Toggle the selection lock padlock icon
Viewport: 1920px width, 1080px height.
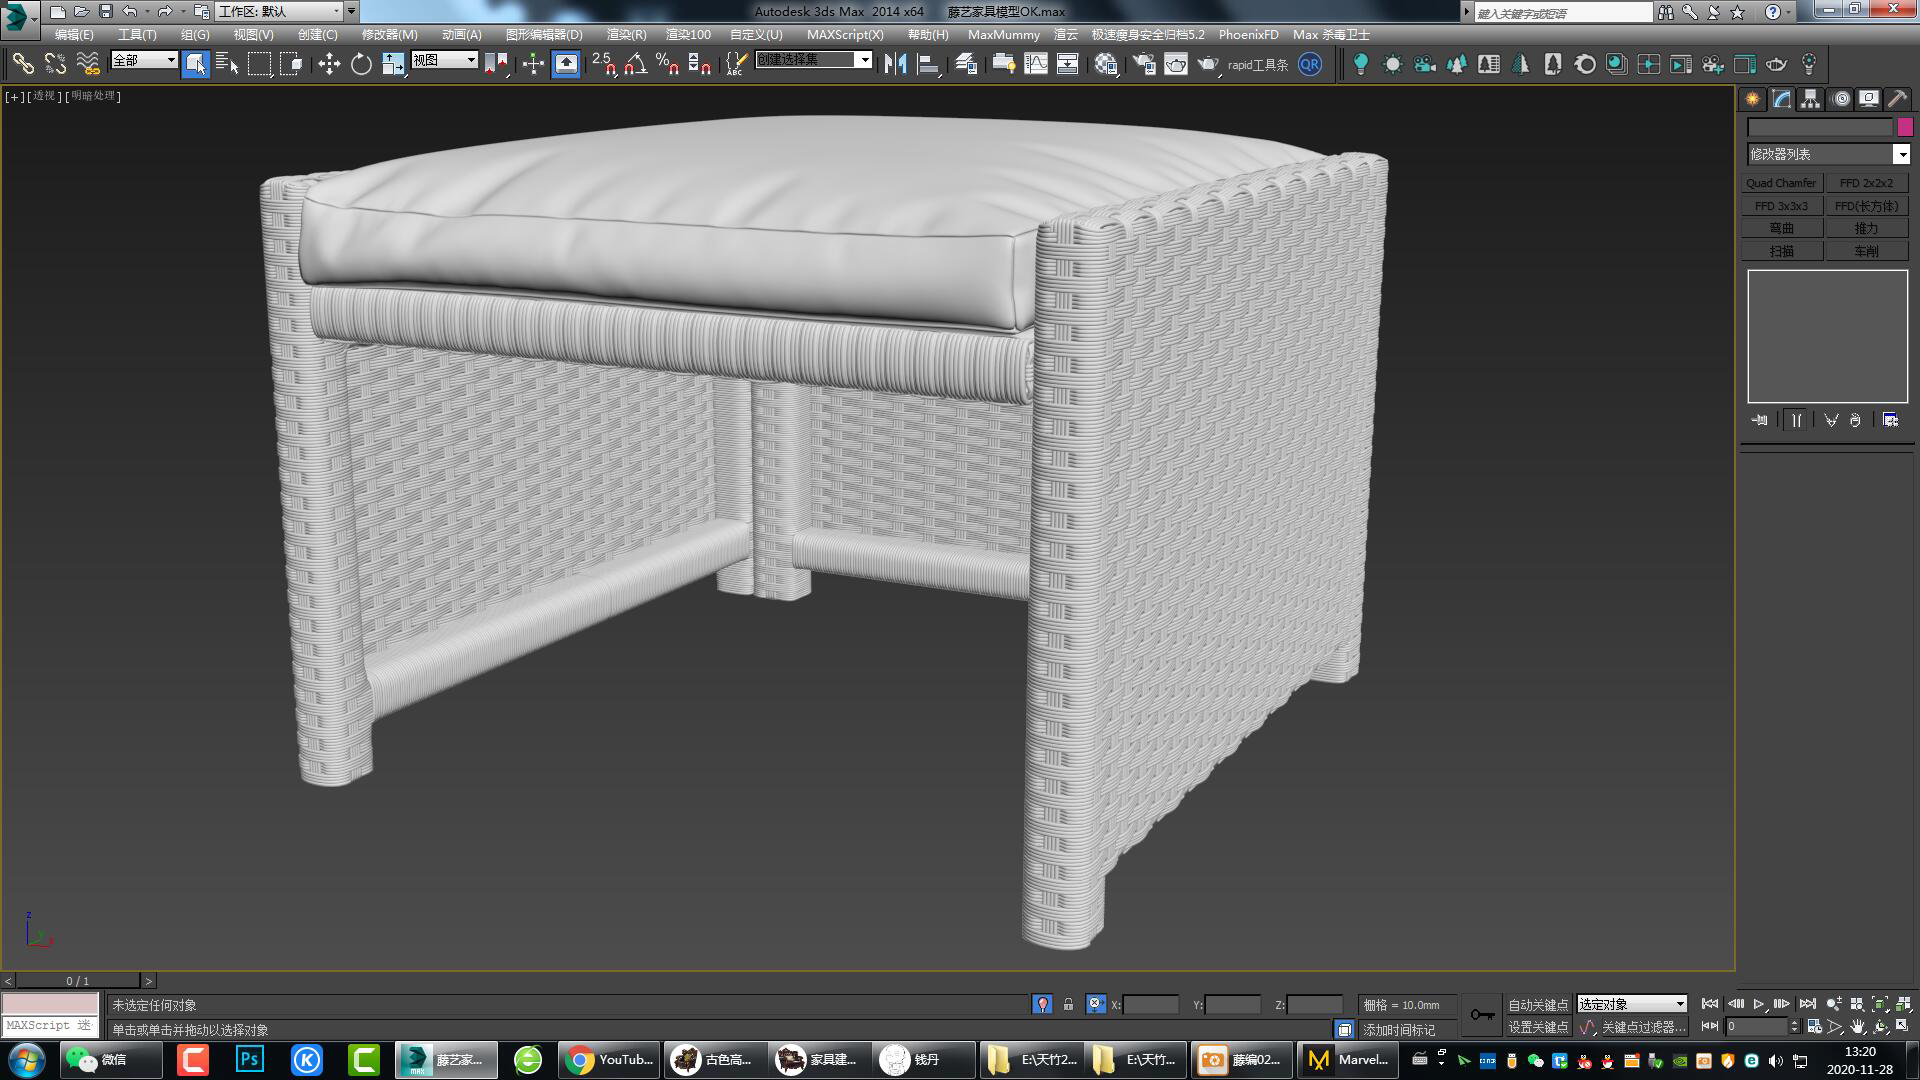pos(1068,1004)
